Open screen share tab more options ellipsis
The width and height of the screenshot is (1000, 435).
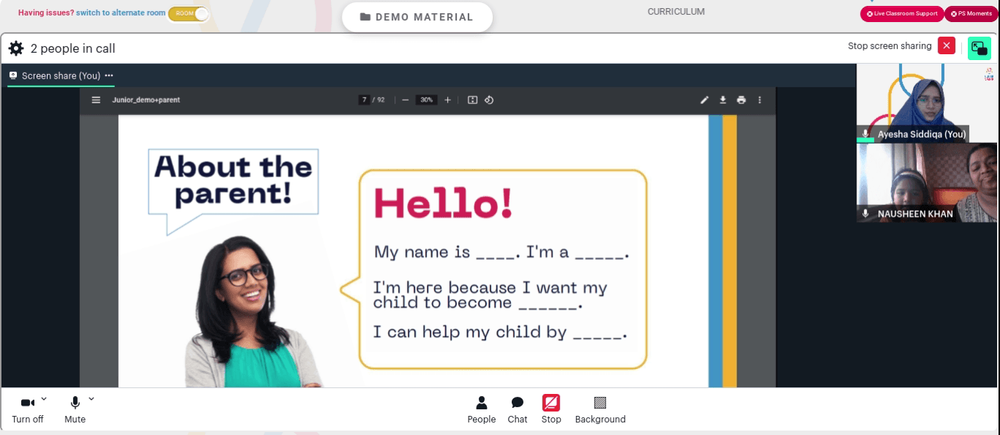(x=109, y=75)
